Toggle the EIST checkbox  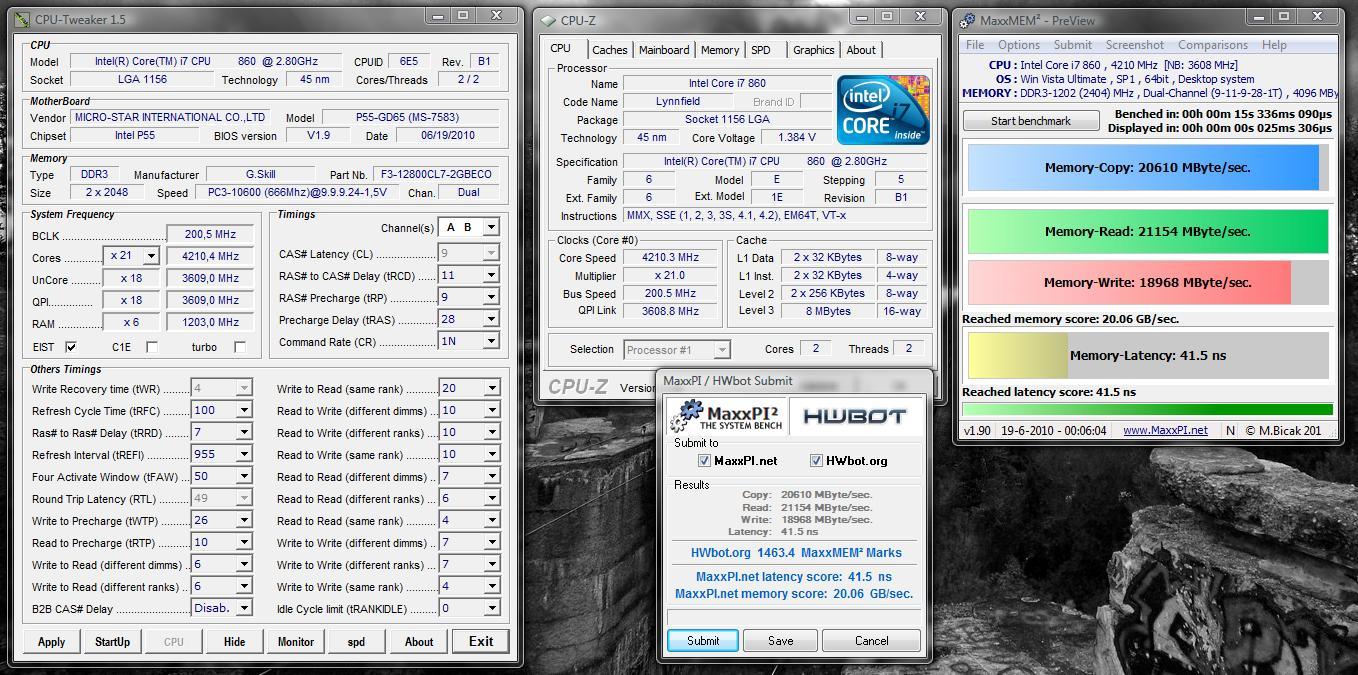pos(71,347)
